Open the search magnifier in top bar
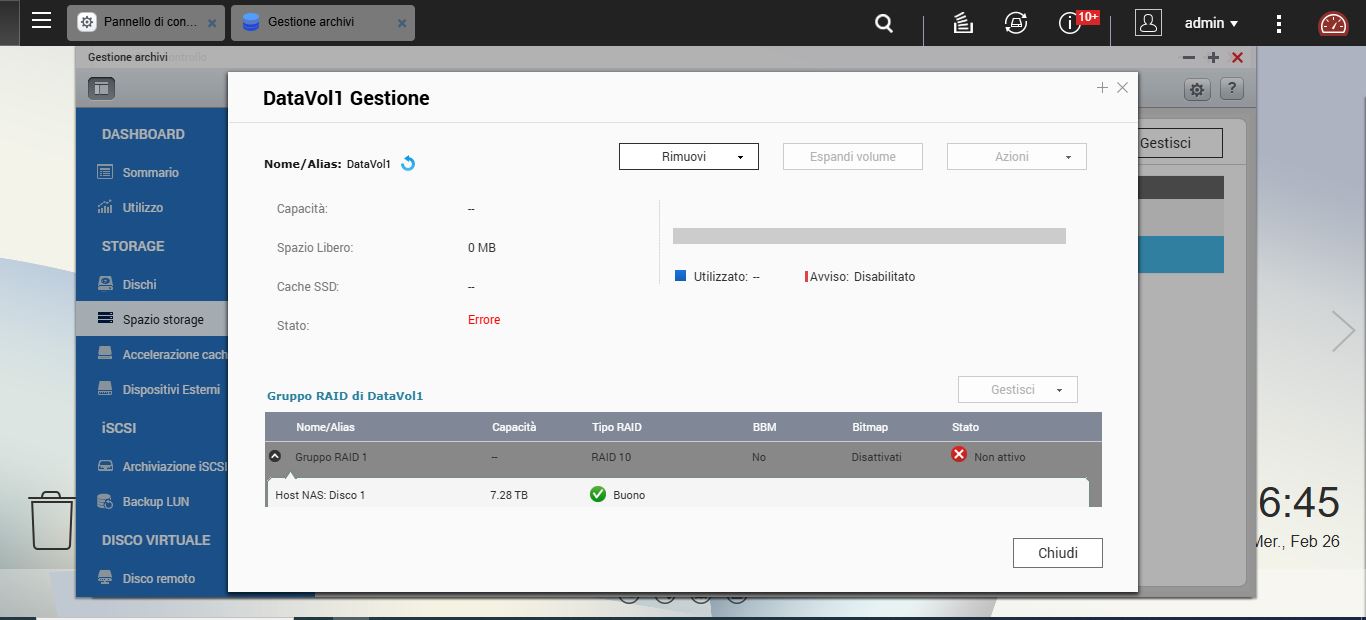The height and width of the screenshot is (620, 1366). tap(884, 23)
